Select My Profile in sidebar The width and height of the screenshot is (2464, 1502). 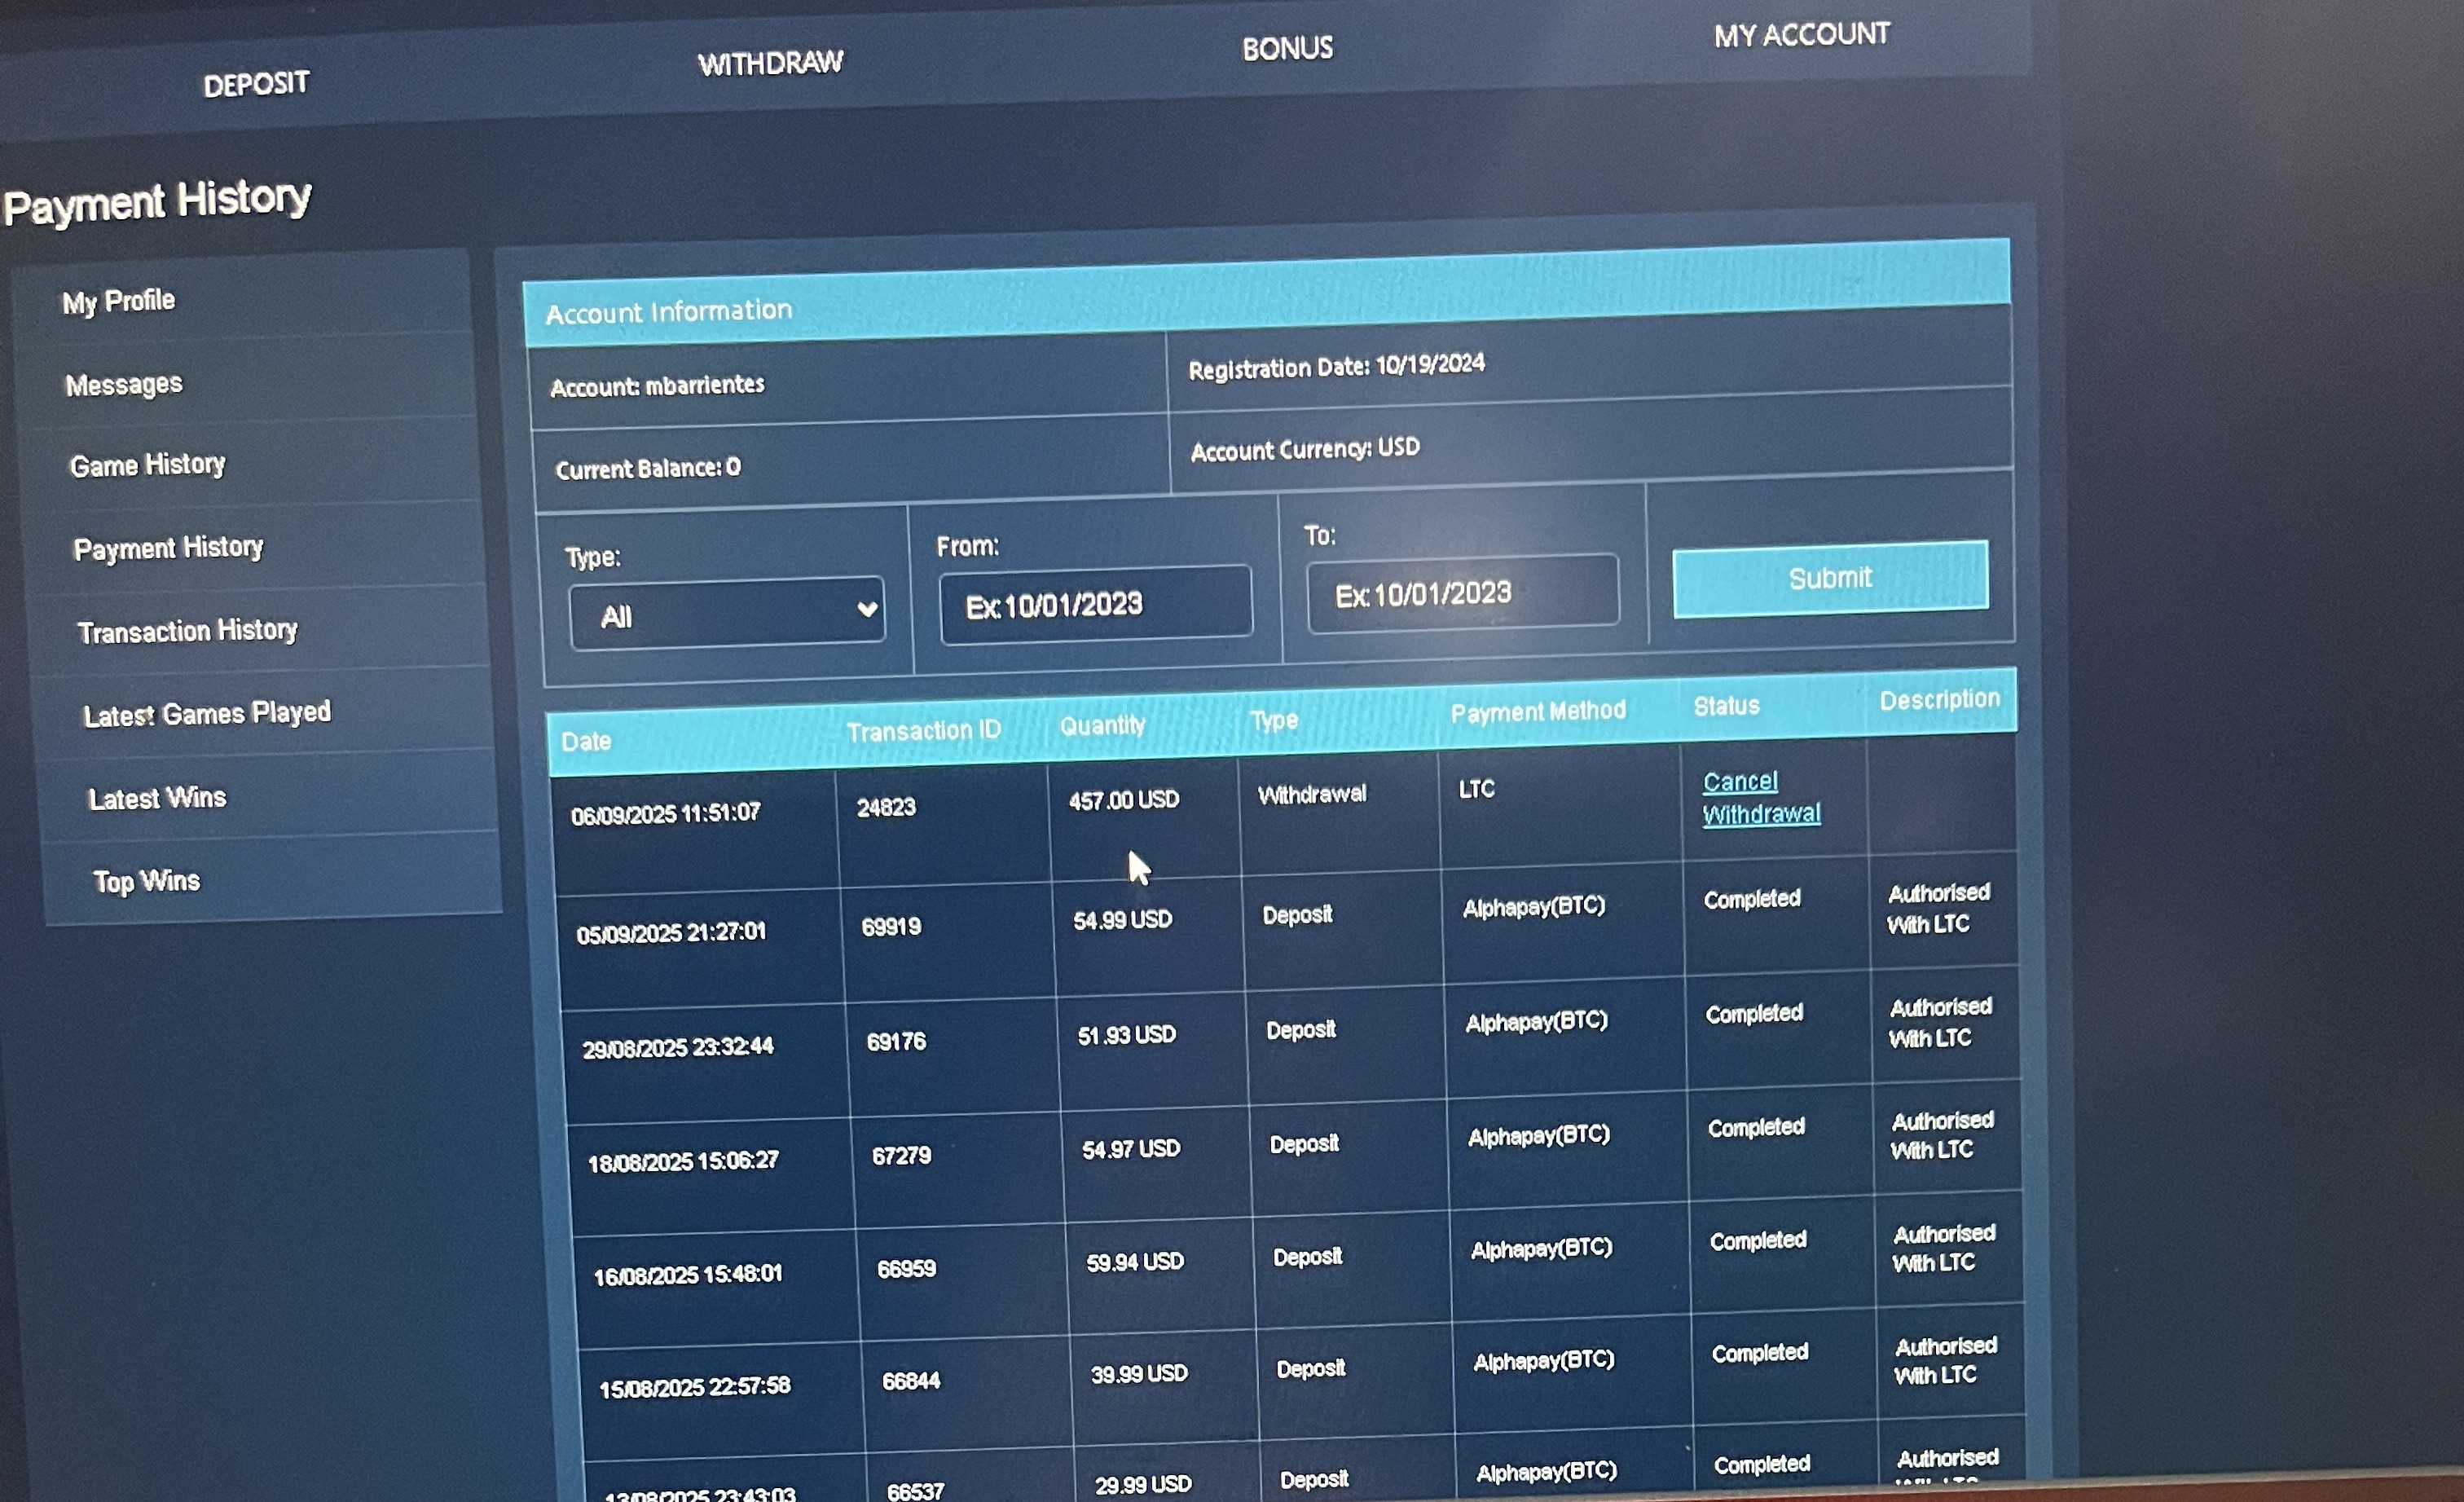[x=119, y=301]
